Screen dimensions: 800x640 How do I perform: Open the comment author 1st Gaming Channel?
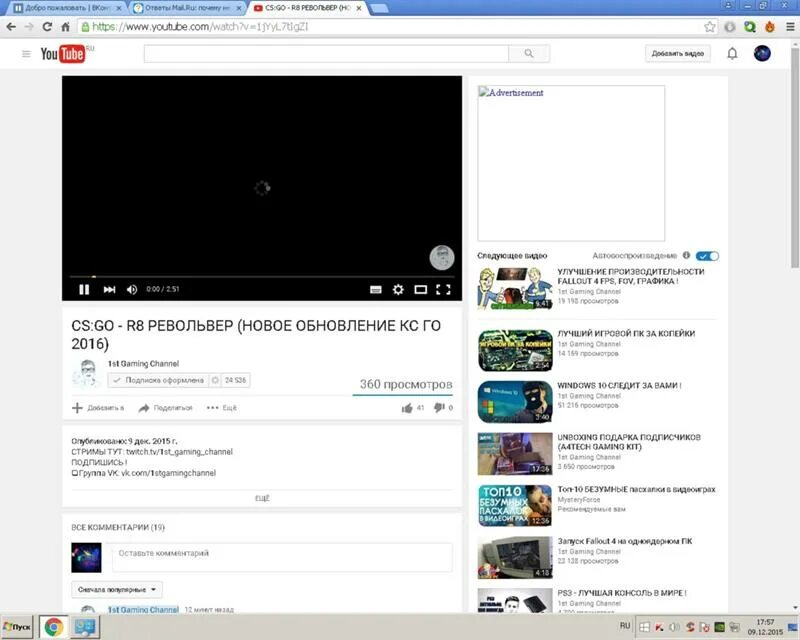tap(143, 609)
